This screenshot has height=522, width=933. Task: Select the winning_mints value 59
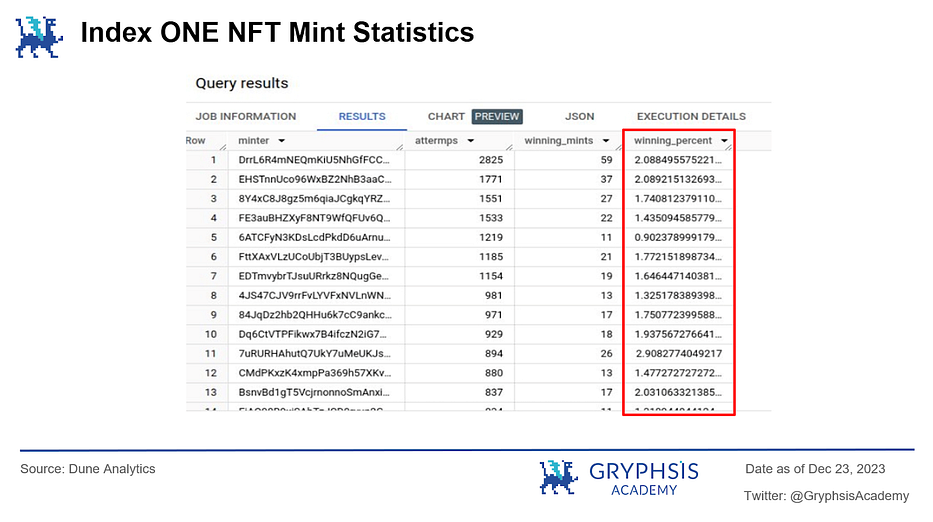click(x=604, y=160)
